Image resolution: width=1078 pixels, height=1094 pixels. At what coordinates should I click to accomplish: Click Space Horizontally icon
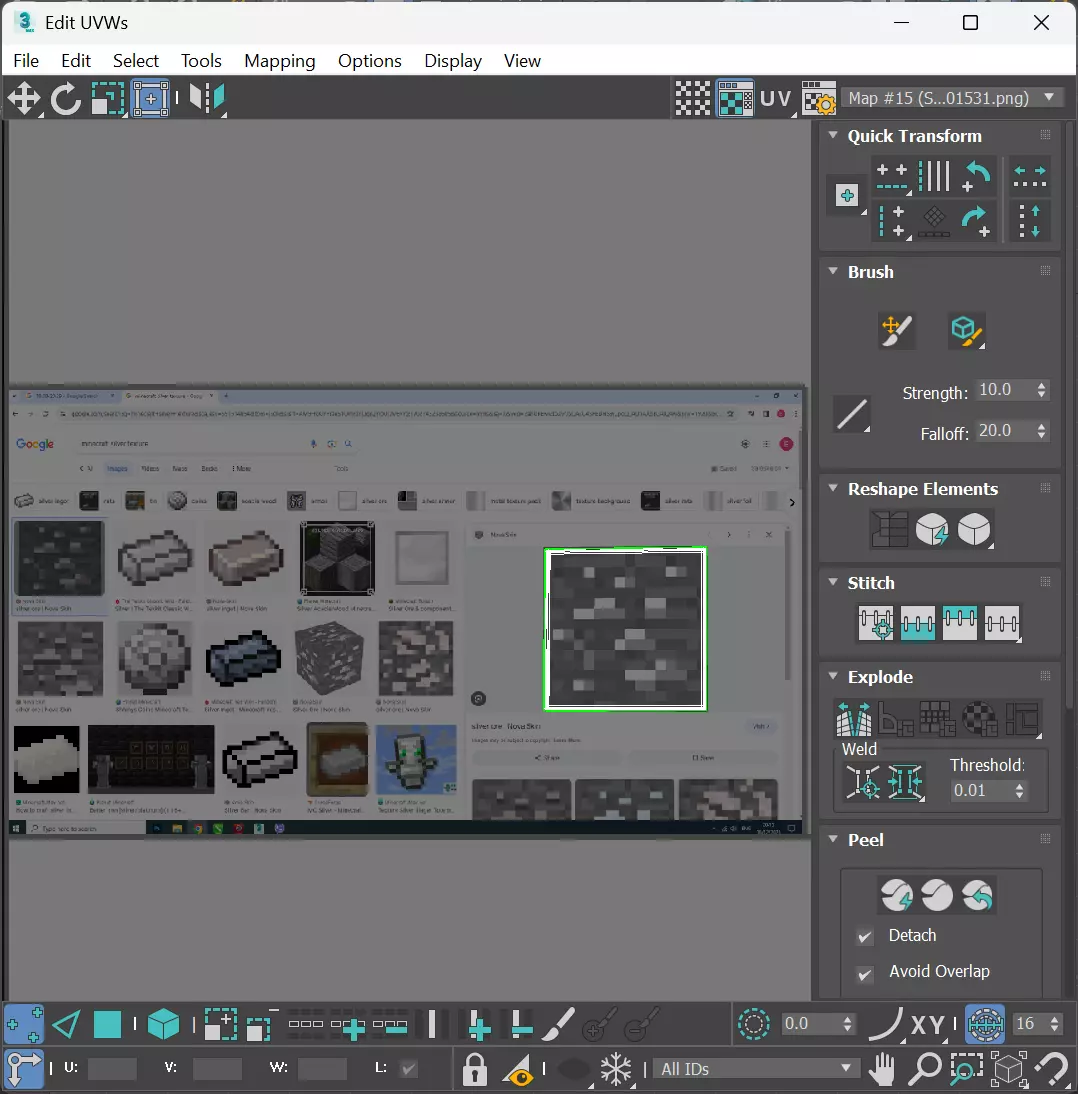[x=1029, y=176]
